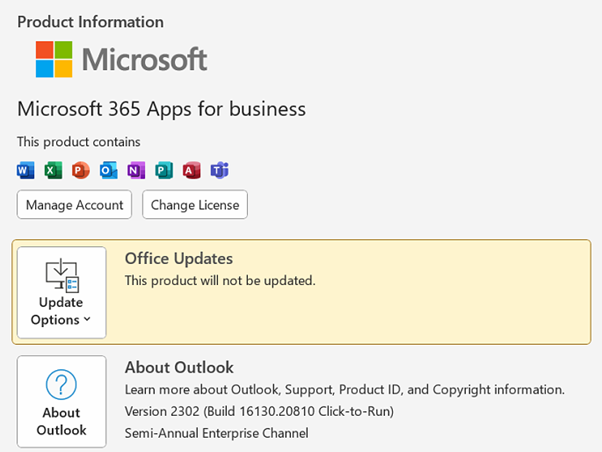Image resolution: width=602 pixels, height=452 pixels.
Task: Click the Excel app icon
Action: (53, 170)
